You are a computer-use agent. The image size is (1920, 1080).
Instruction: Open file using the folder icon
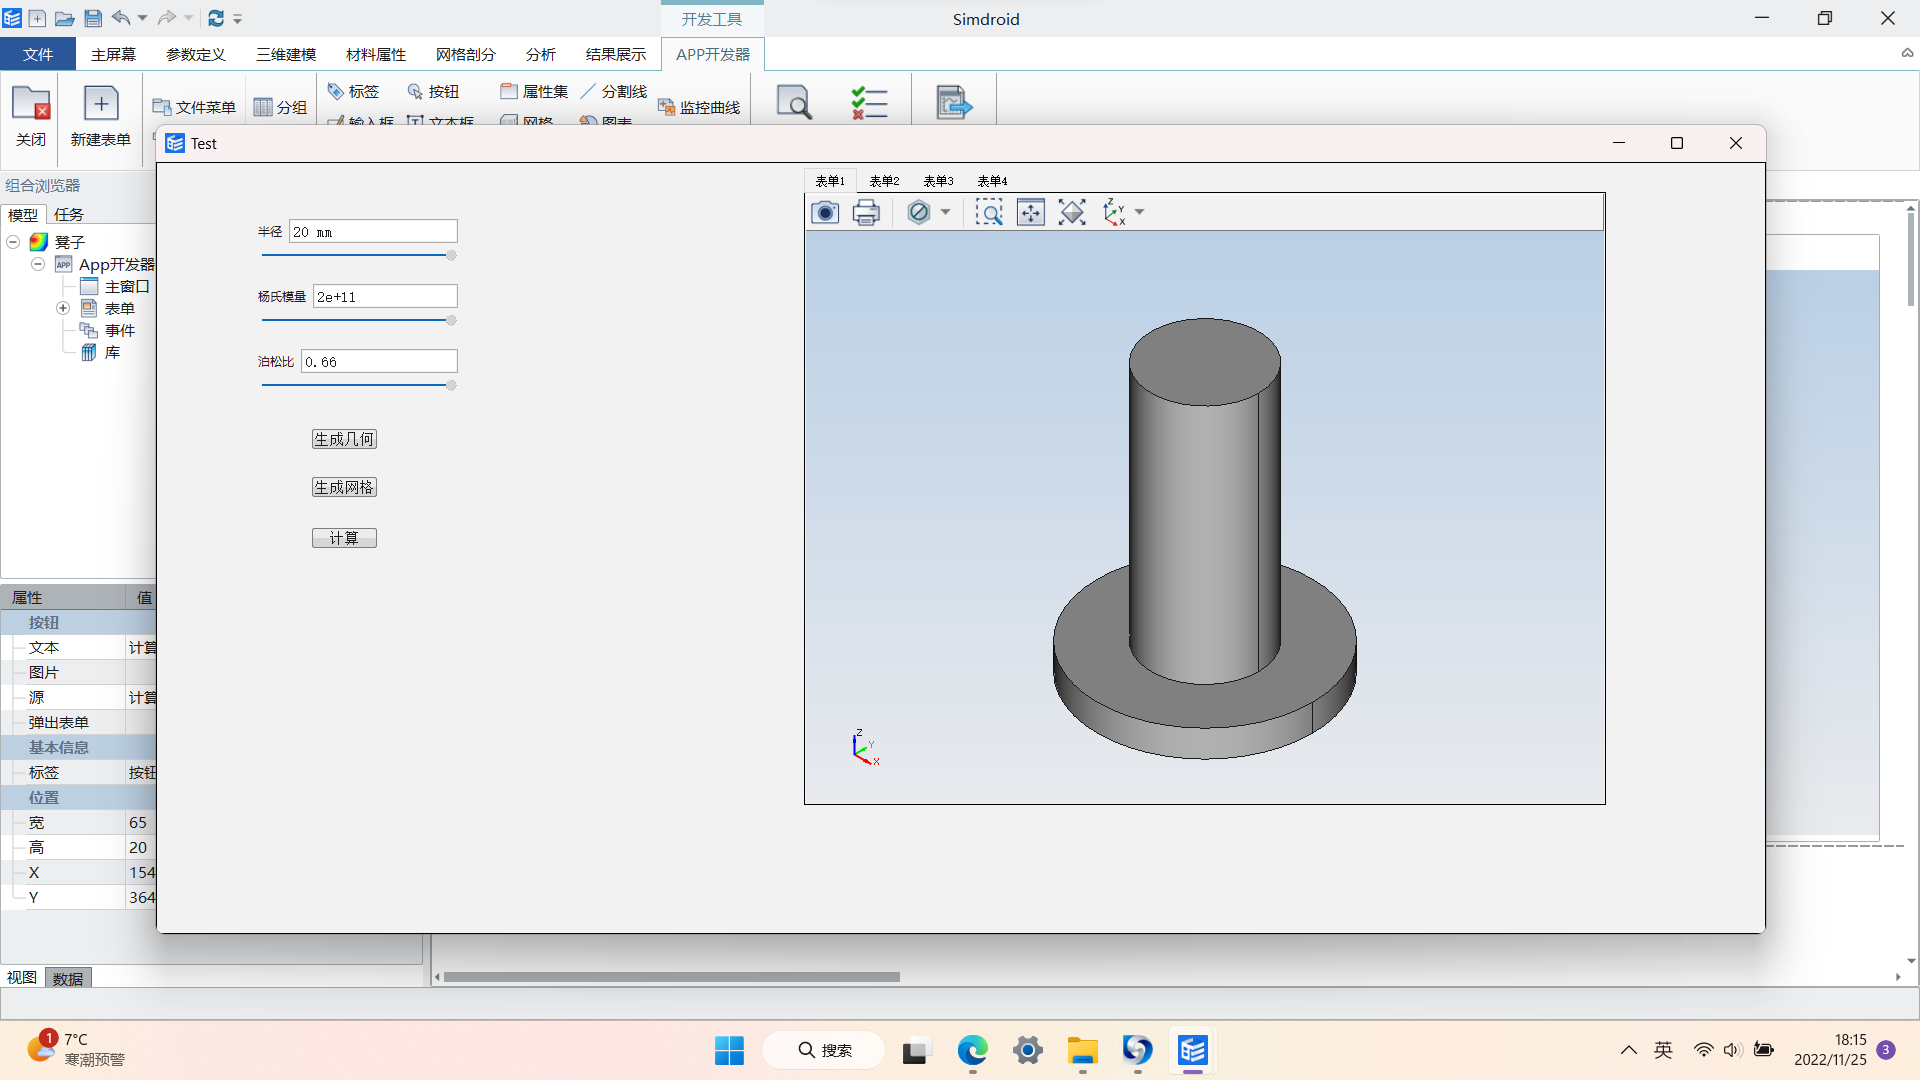click(65, 18)
